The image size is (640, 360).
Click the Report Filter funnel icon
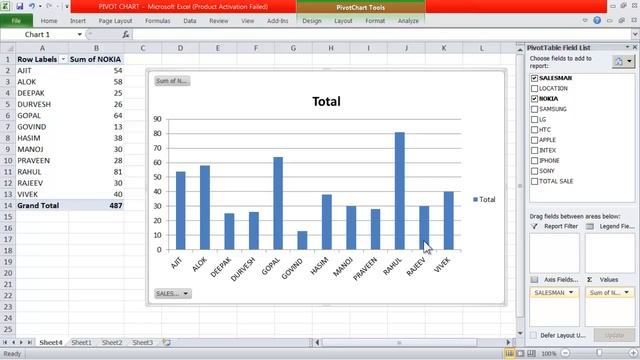[x=534, y=226]
